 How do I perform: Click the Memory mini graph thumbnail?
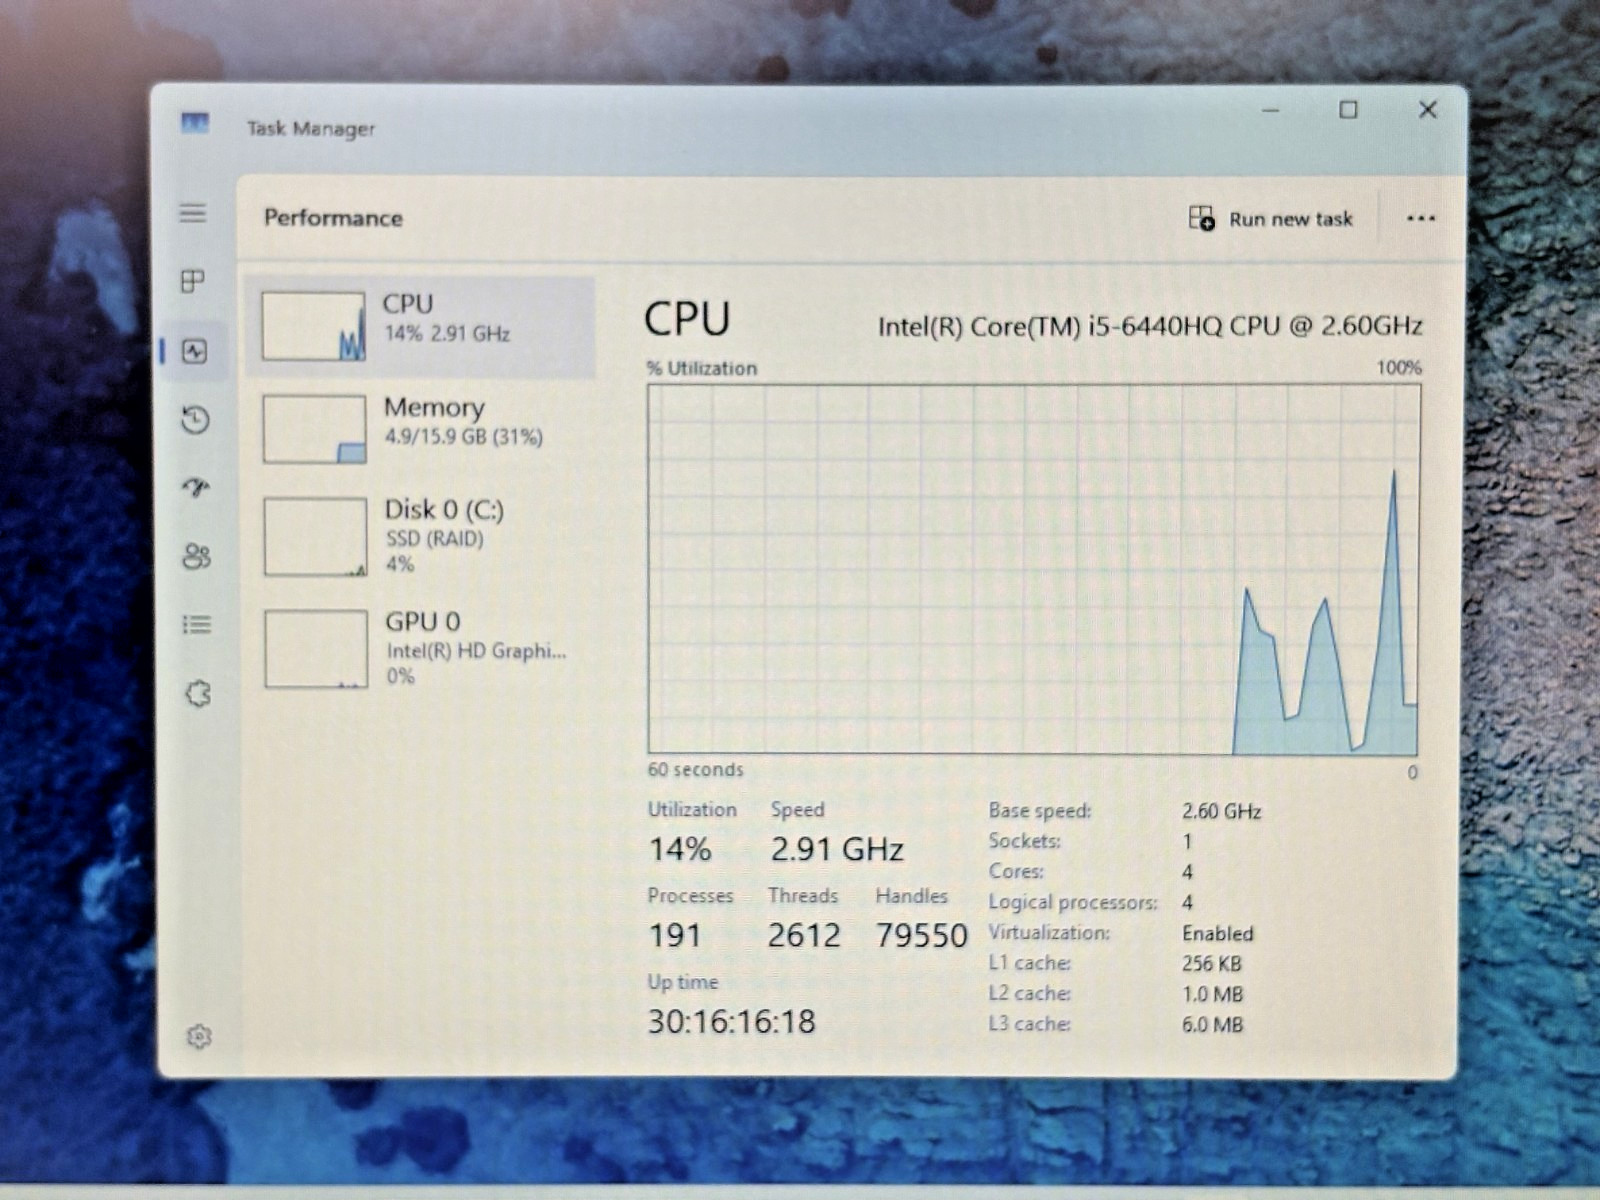tap(314, 429)
